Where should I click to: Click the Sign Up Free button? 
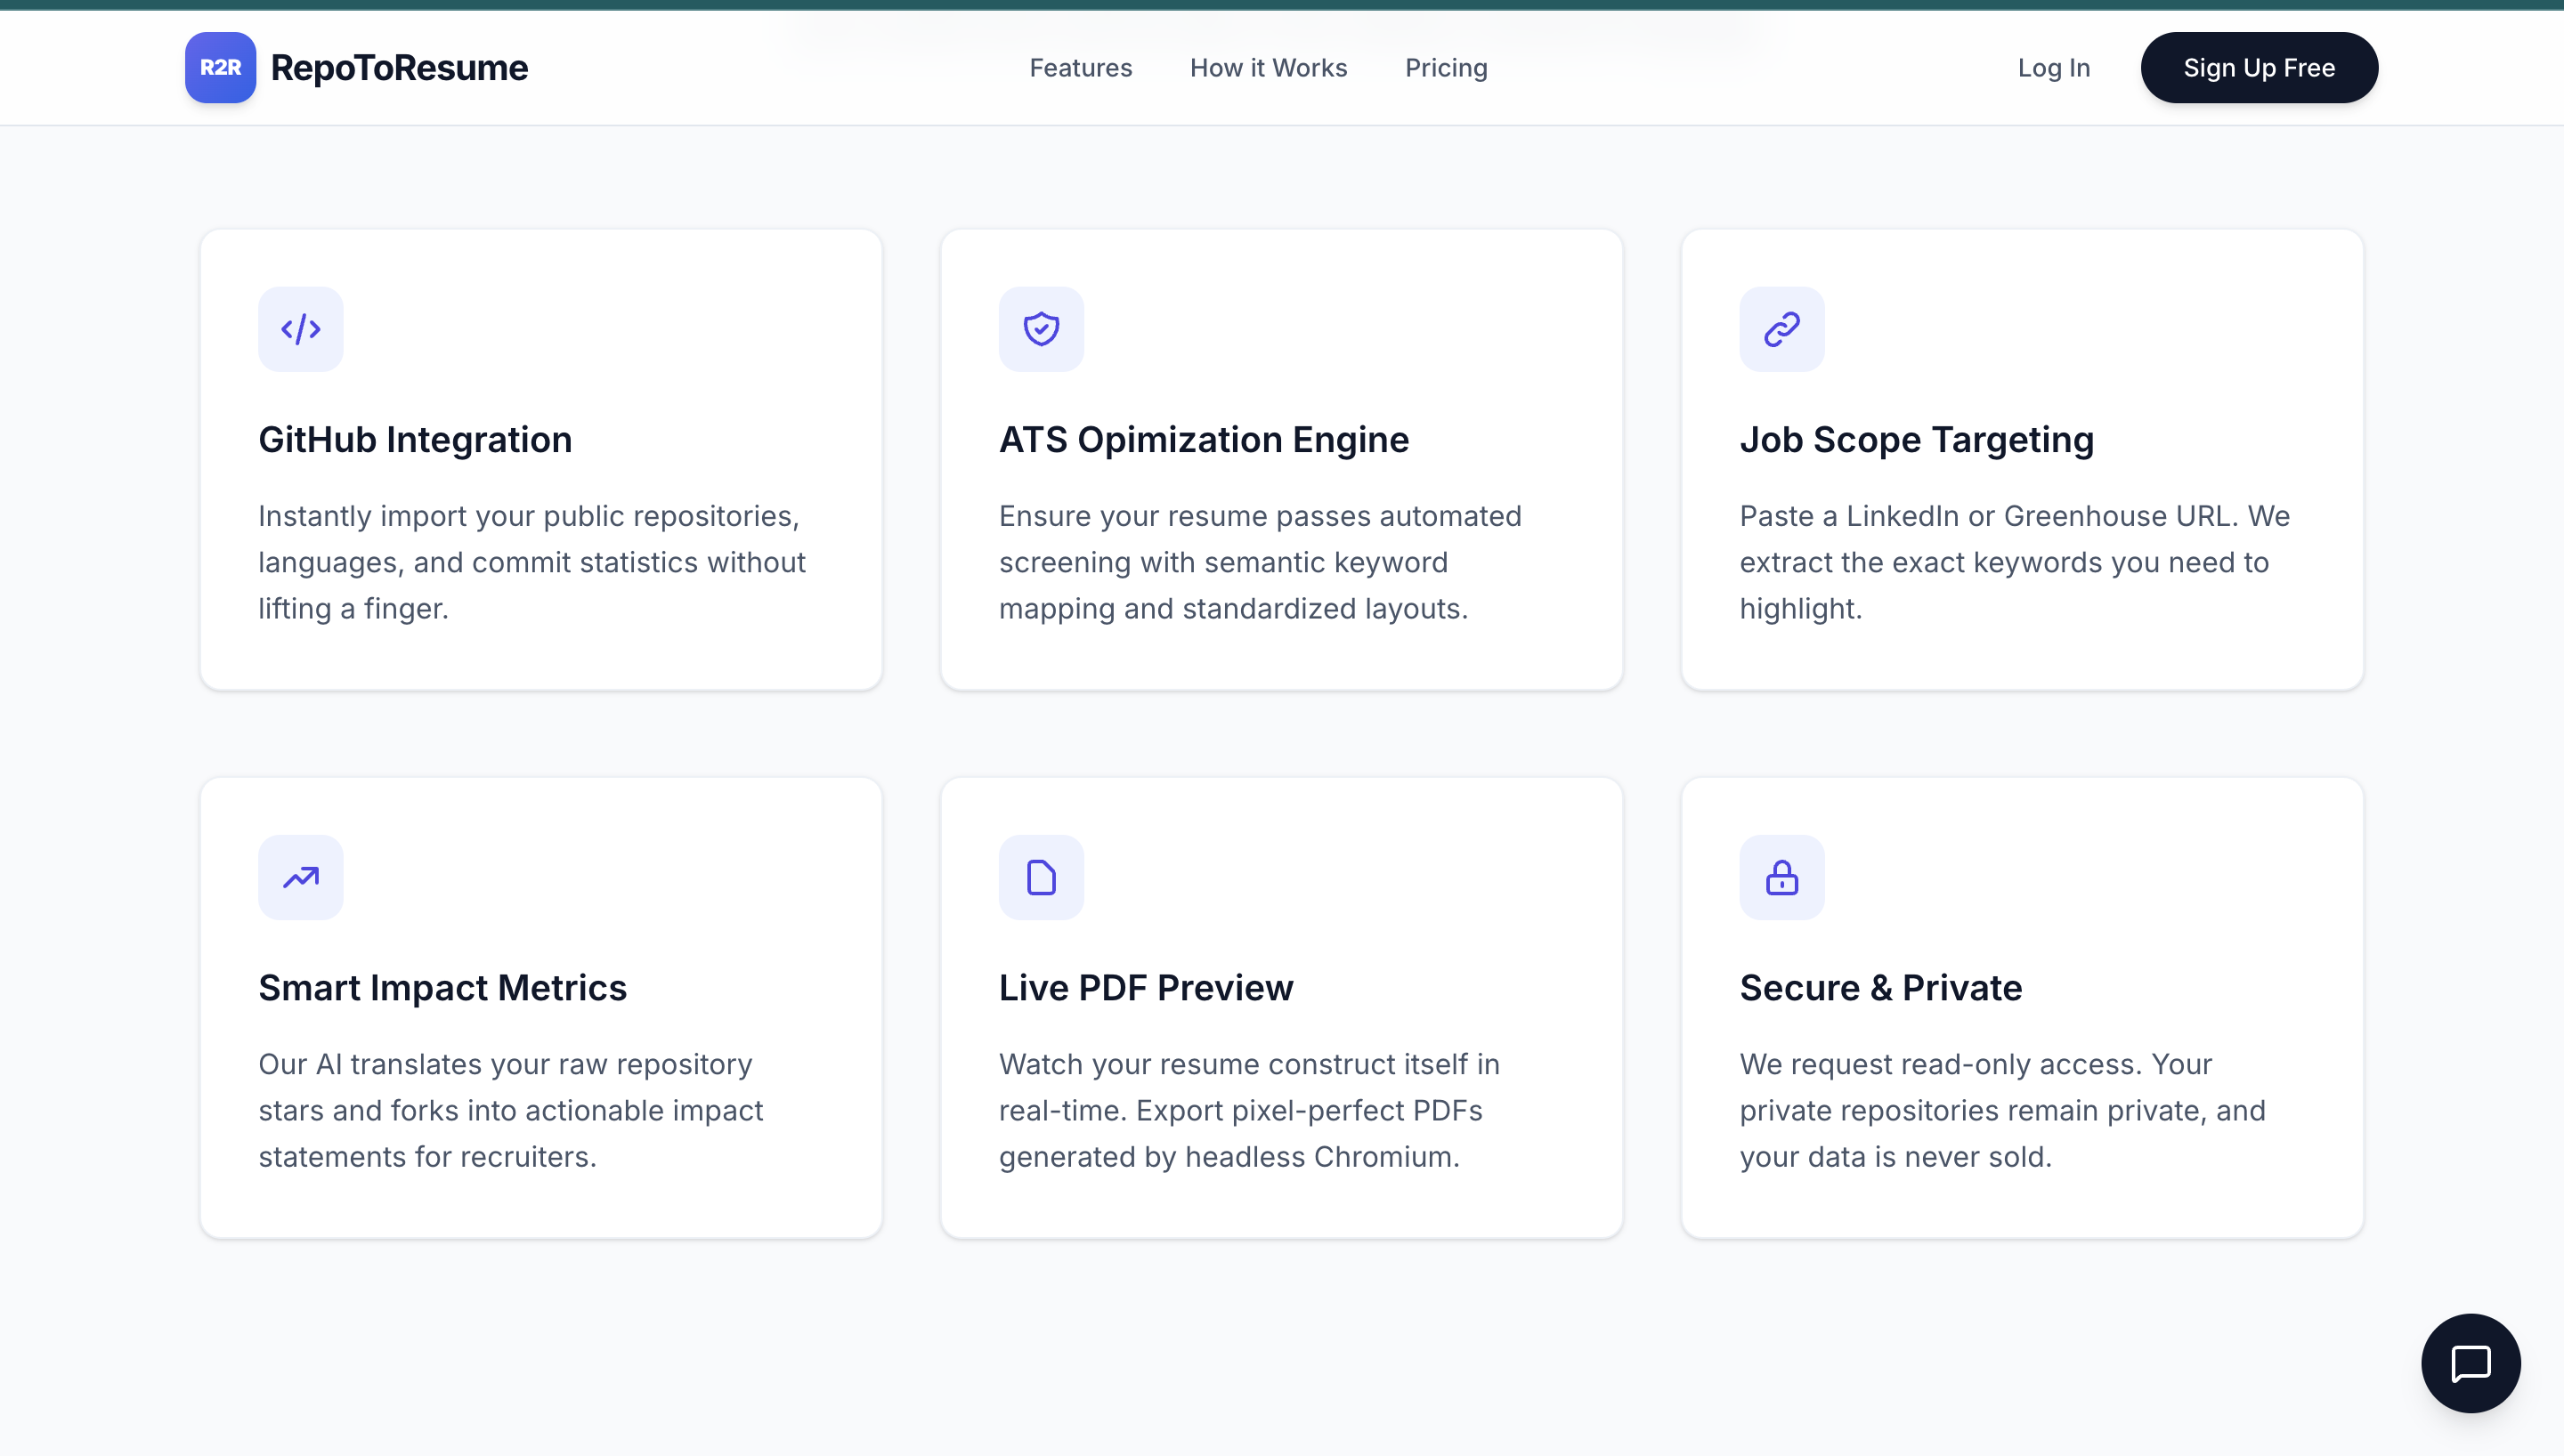(2259, 67)
